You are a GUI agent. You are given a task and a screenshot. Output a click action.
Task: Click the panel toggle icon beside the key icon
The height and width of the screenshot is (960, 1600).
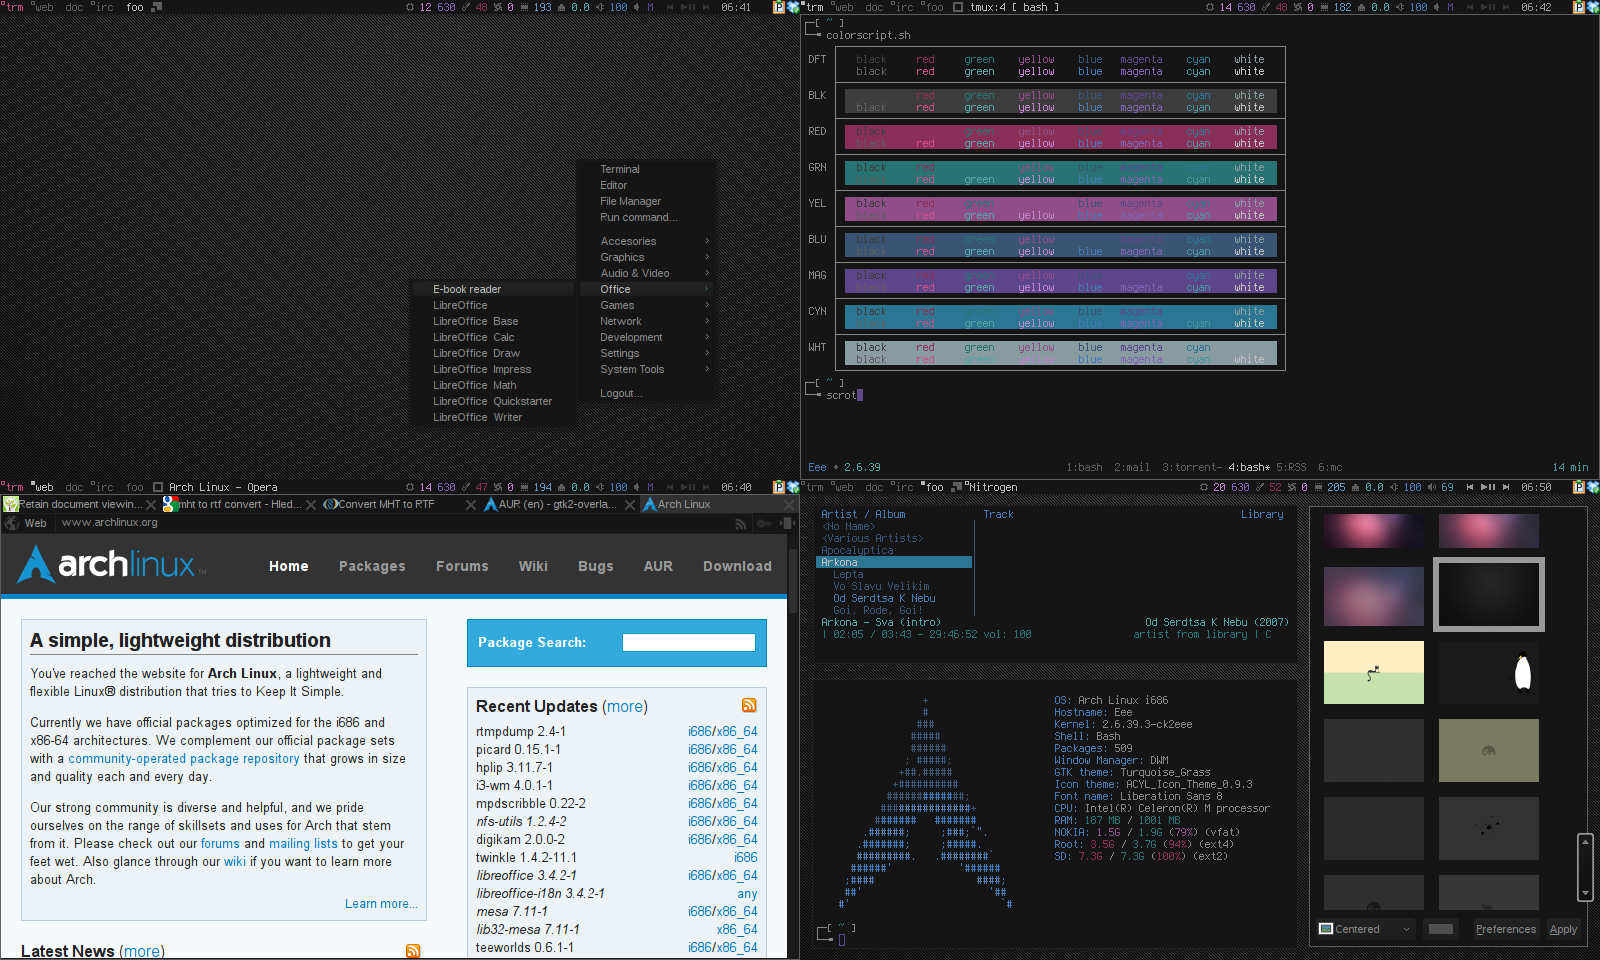click(x=785, y=523)
